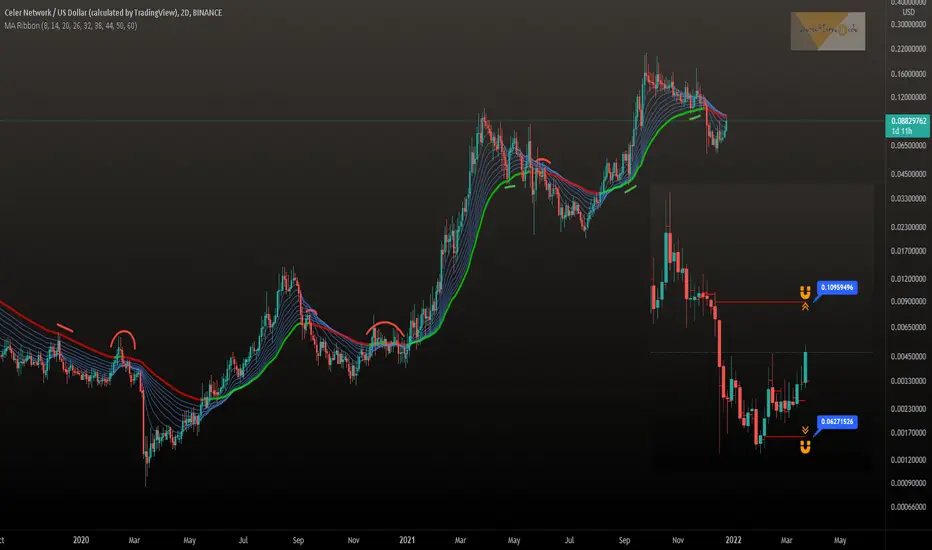Click the 0.01700000 price axis label
932x550 pixels.
[x=908, y=251]
